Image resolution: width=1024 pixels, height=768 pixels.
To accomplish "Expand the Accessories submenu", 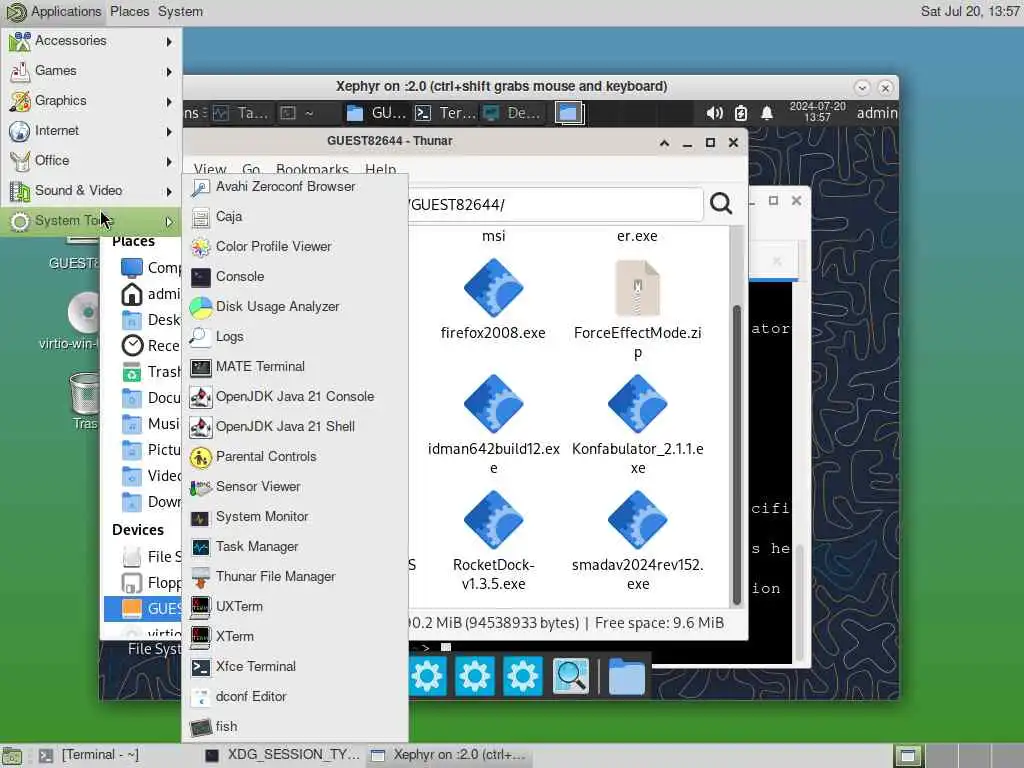I will 91,41.
